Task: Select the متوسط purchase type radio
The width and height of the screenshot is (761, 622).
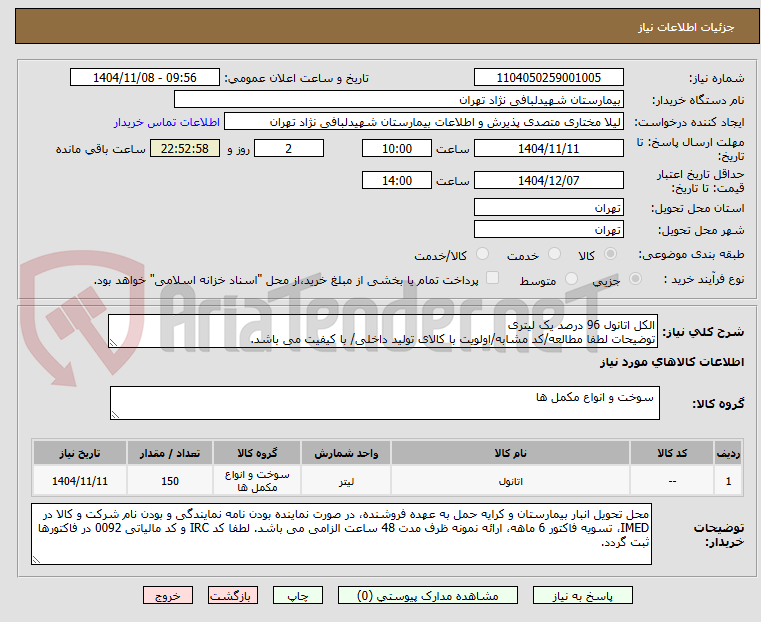Action: pos(571,279)
